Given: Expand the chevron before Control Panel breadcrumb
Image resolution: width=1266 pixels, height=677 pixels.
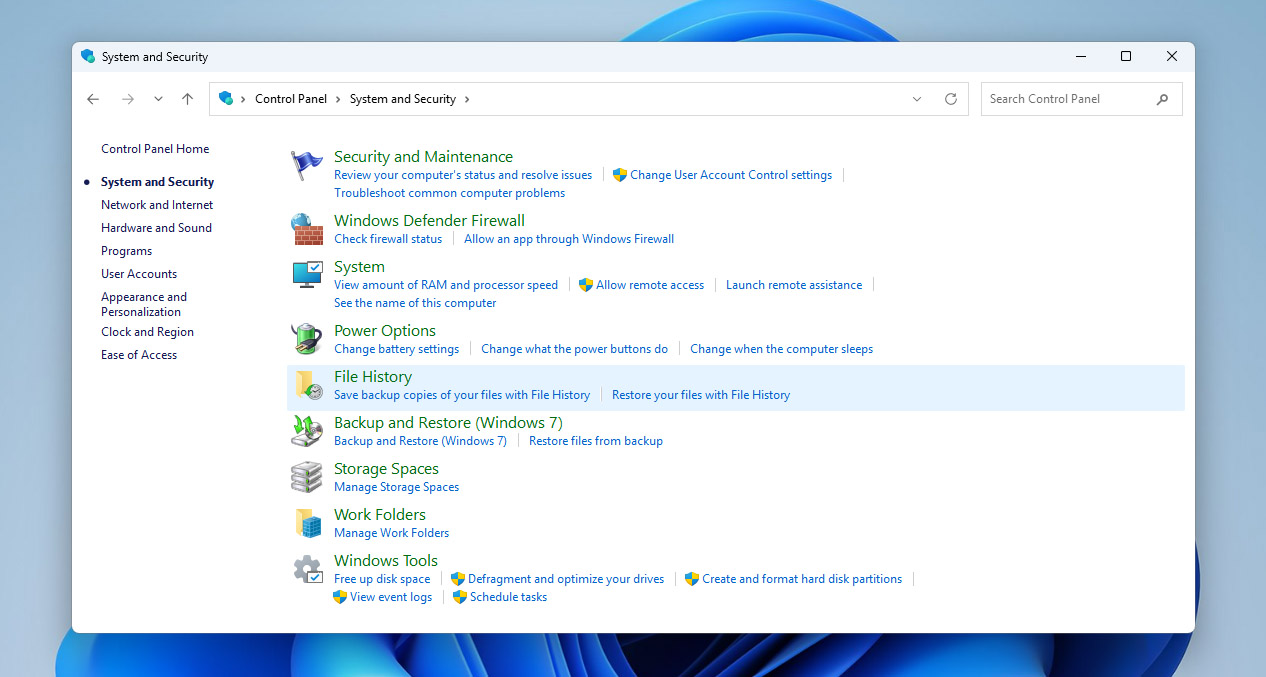Looking at the screenshot, I should pyautogui.click(x=244, y=99).
